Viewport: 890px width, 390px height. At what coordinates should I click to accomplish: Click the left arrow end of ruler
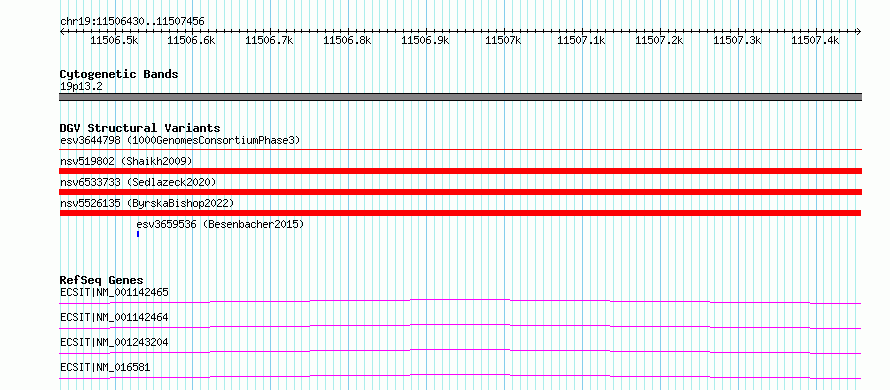point(62,31)
